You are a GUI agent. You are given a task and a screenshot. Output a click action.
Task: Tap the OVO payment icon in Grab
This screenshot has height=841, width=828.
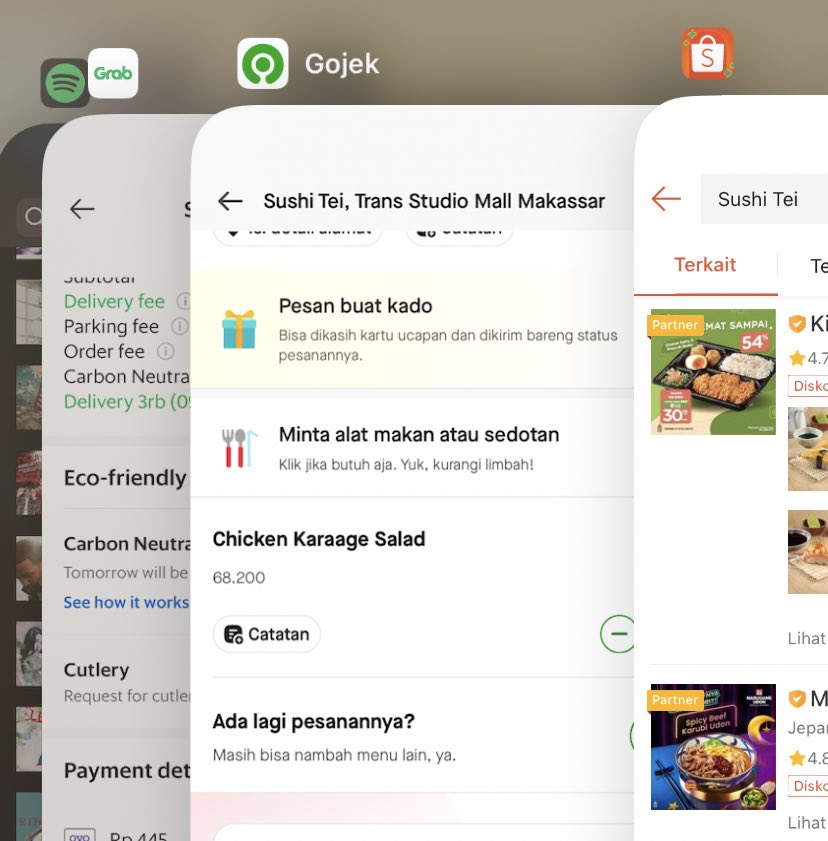pos(79,835)
